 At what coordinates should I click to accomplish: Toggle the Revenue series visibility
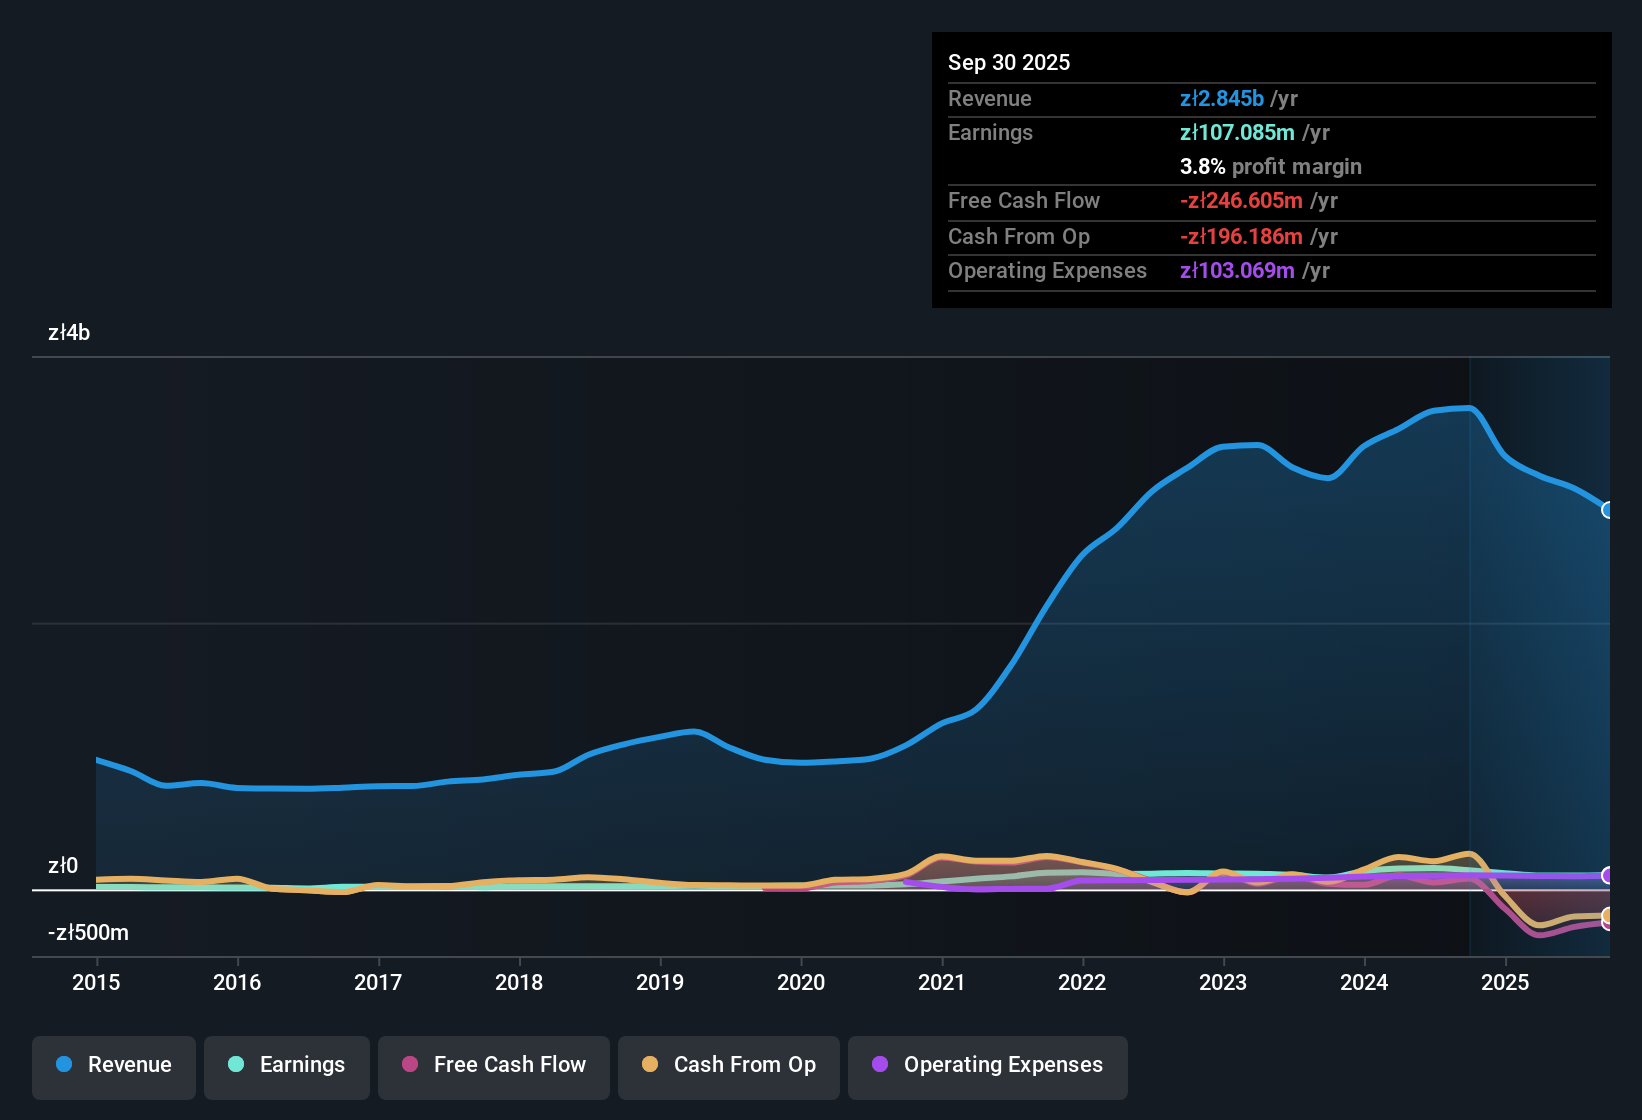(113, 1065)
